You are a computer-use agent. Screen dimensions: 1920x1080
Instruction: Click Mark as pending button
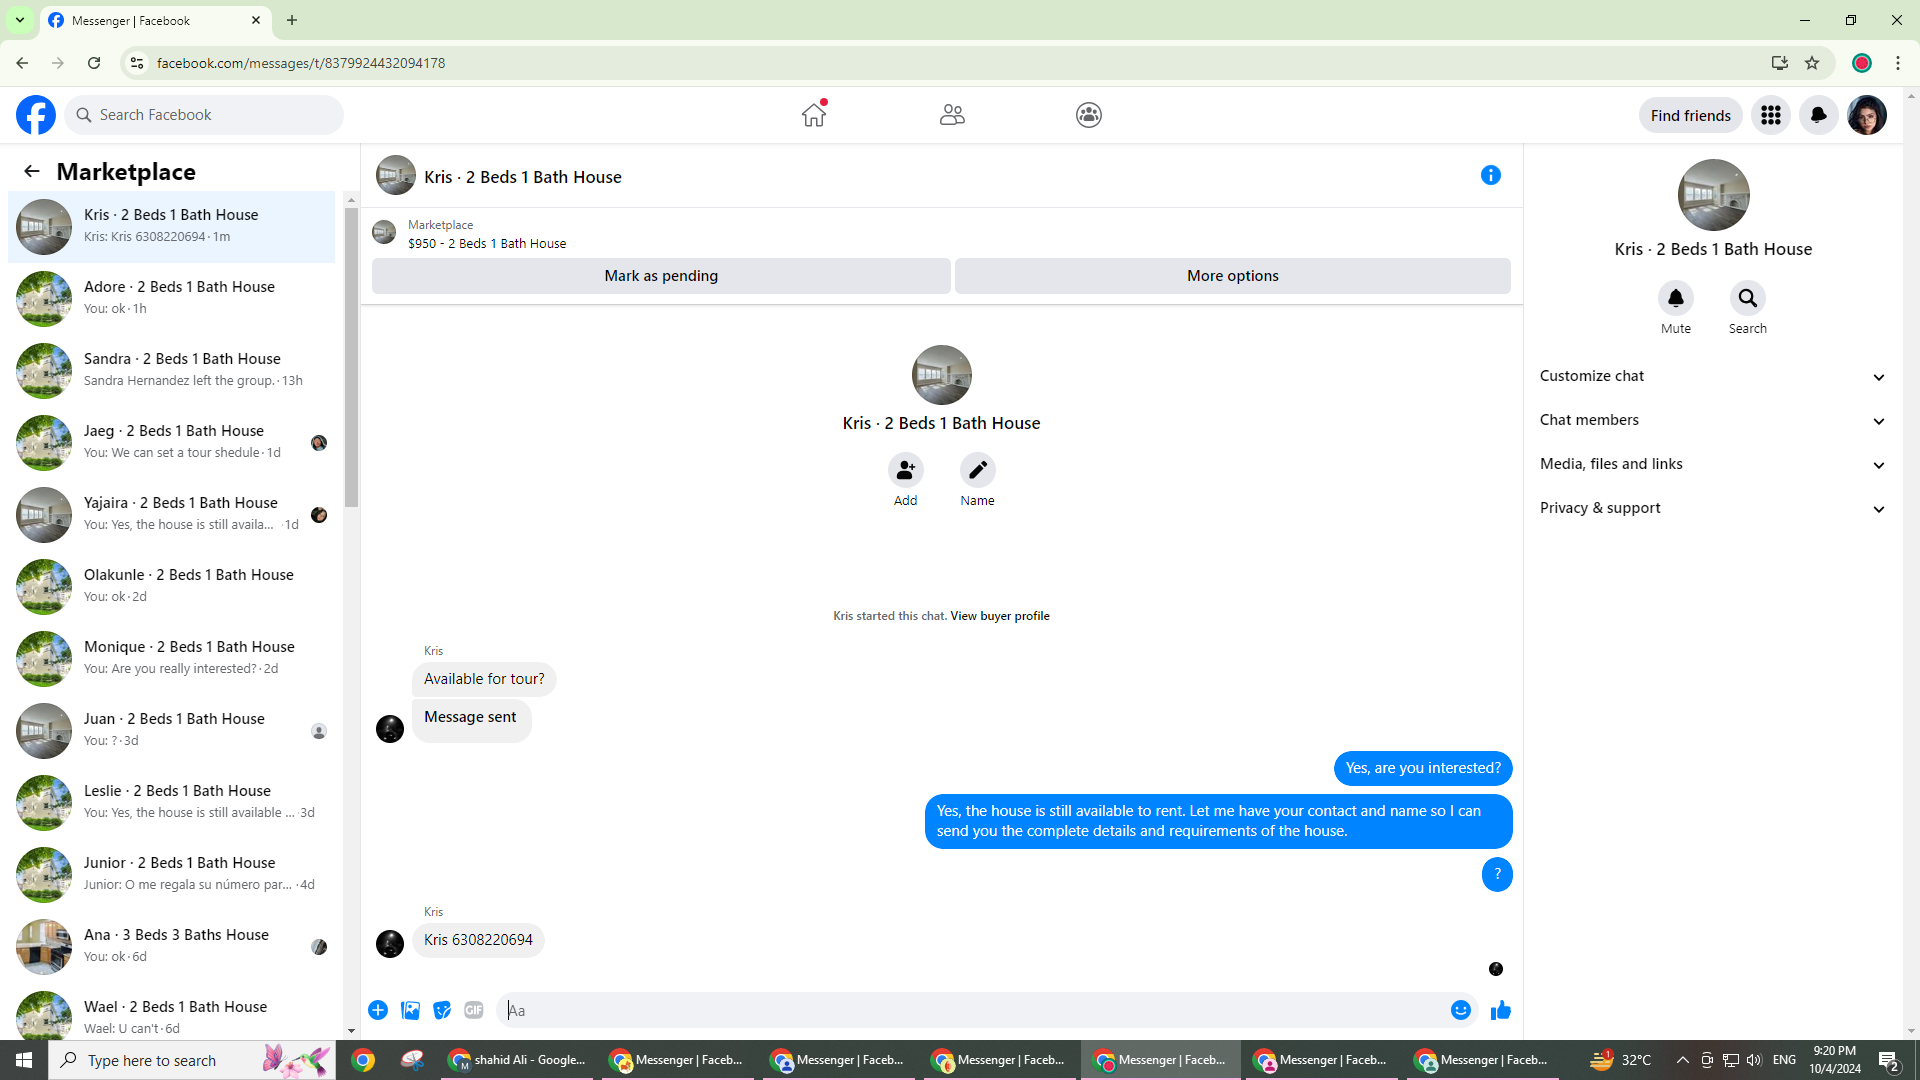point(661,276)
